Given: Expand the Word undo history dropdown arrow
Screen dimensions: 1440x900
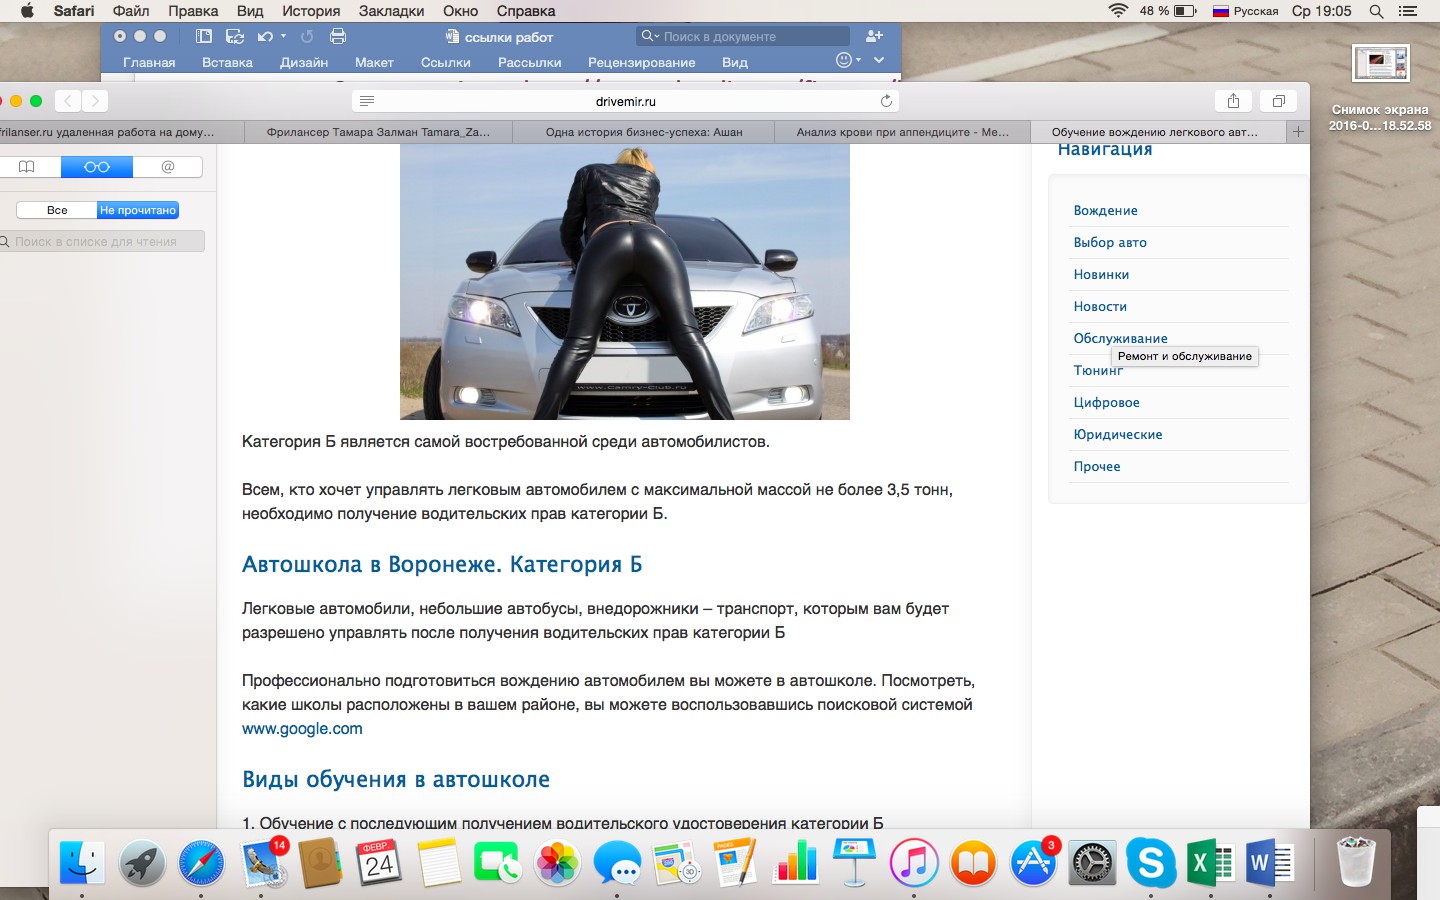Looking at the screenshot, I should tap(284, 36).
